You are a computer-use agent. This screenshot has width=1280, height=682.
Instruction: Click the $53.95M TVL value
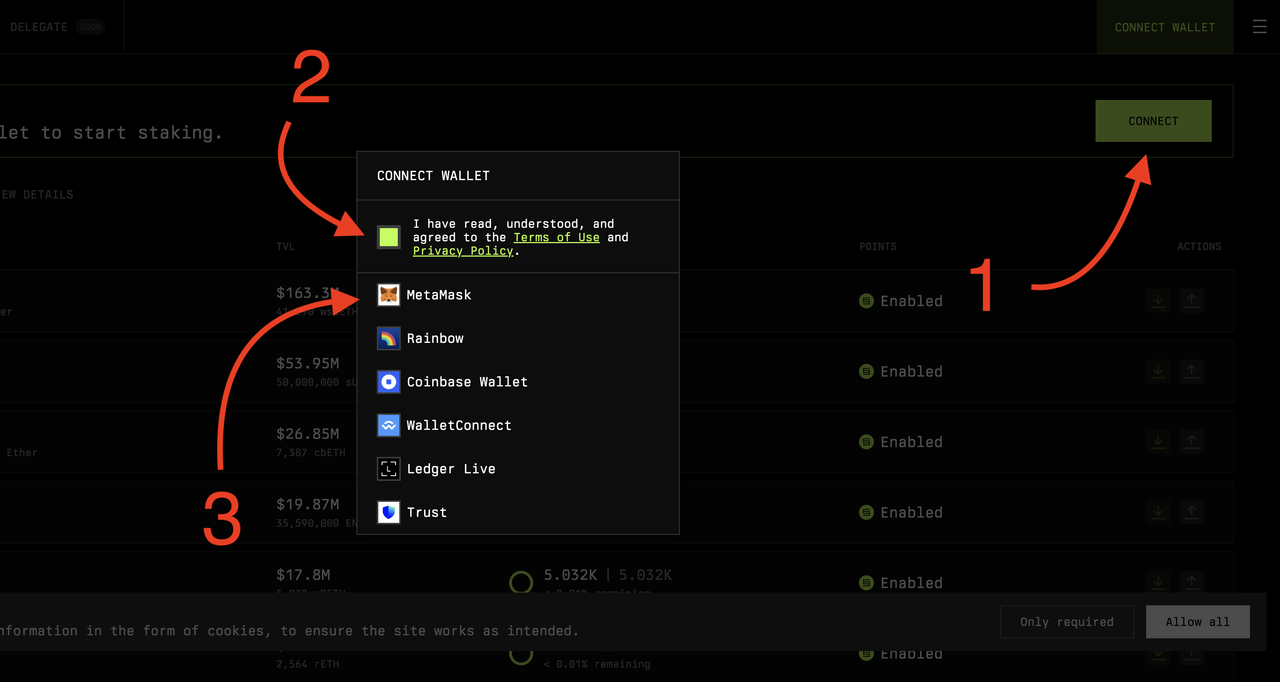click(308, 364)
